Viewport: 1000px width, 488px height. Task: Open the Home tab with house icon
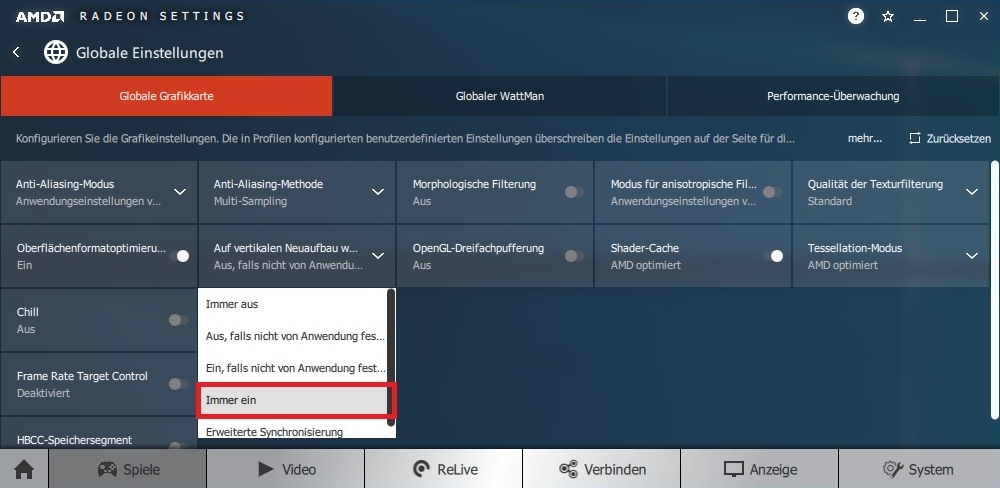tap(24, 470)
